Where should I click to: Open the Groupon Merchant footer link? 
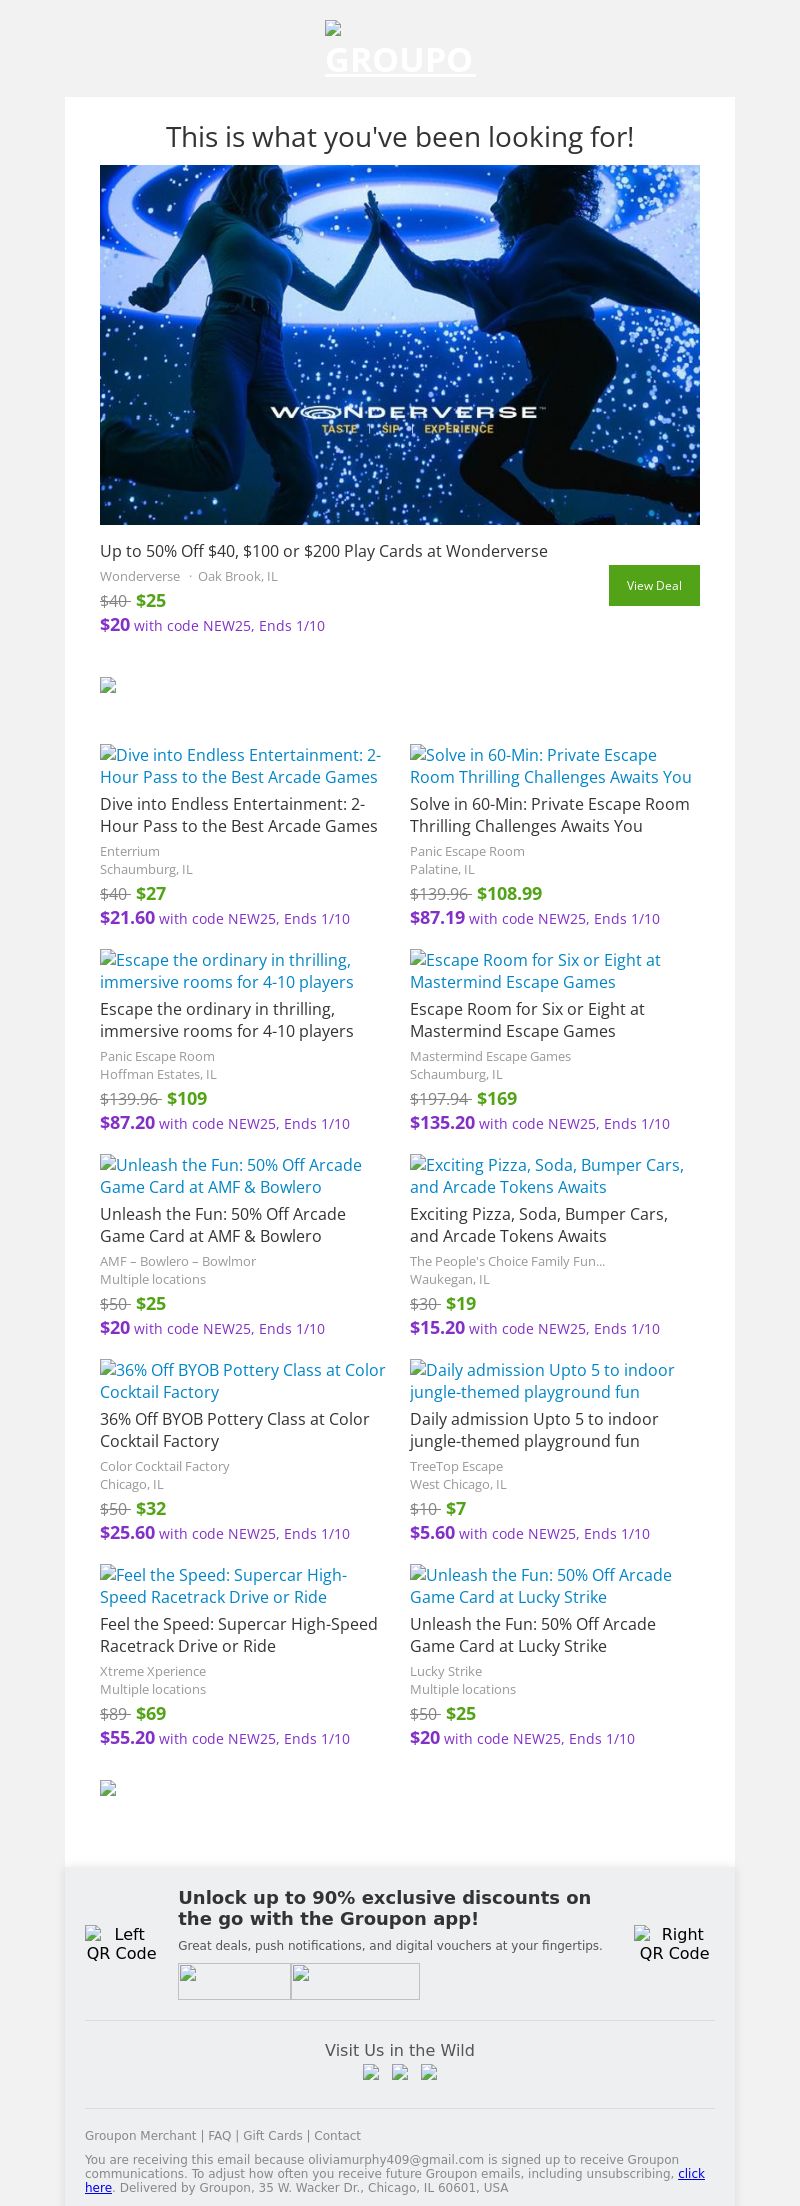pyautogui.click(x=141, y=2135)
